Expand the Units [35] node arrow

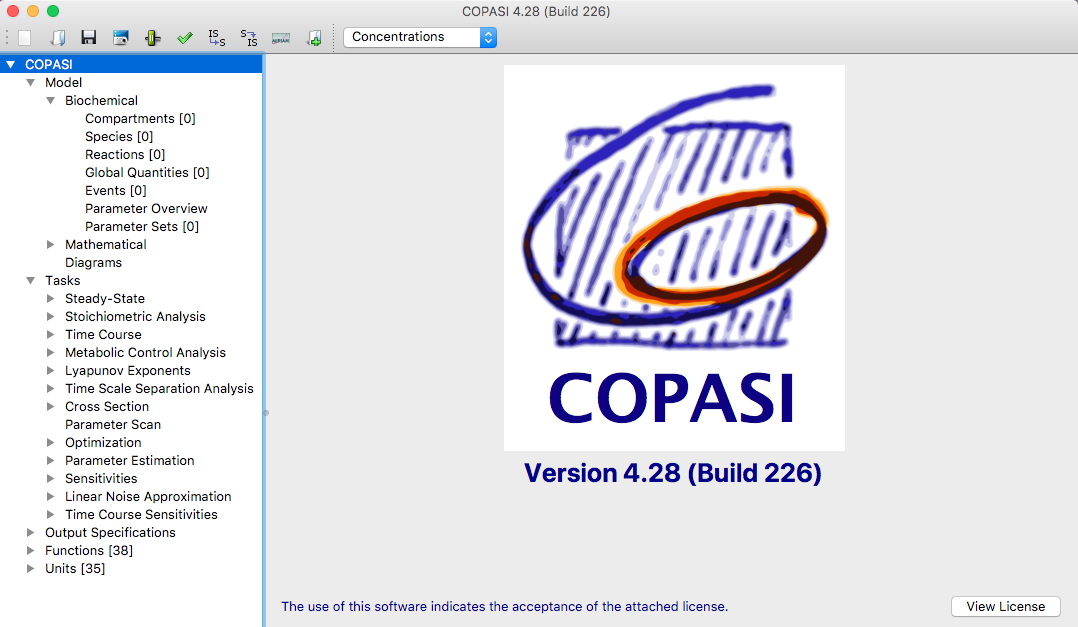30,569
